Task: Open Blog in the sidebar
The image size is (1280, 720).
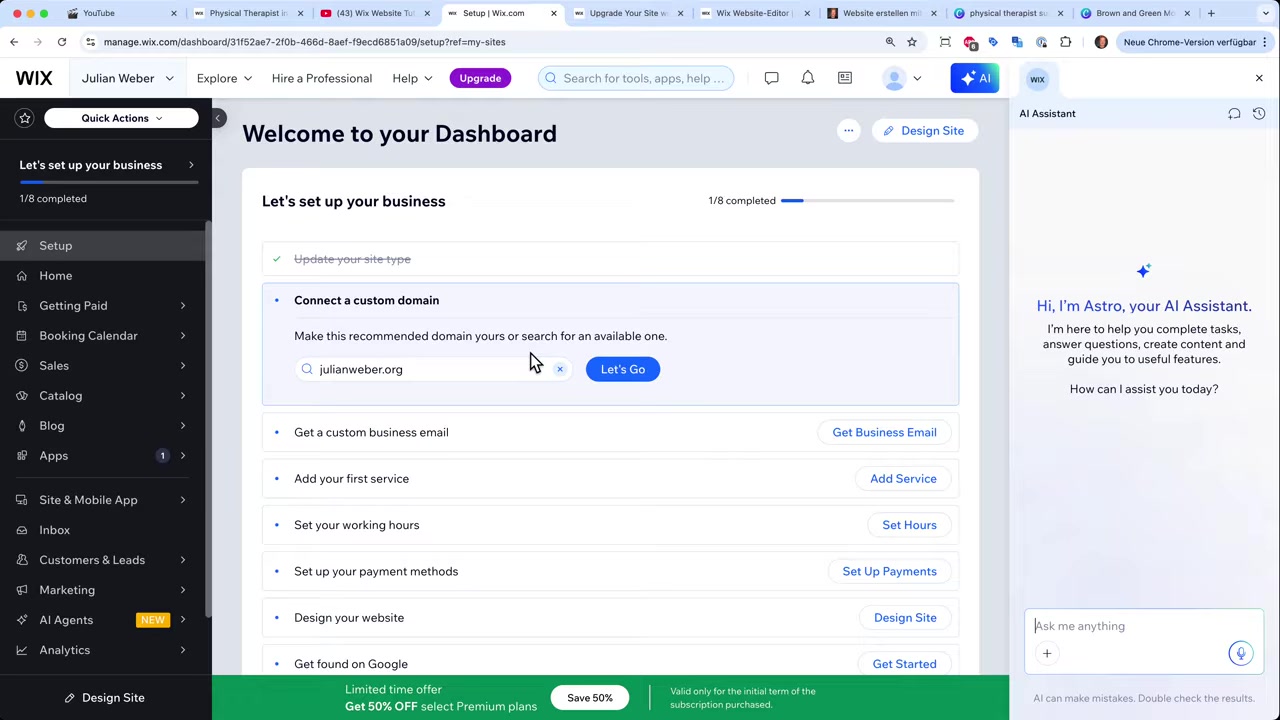Action: 101,426
